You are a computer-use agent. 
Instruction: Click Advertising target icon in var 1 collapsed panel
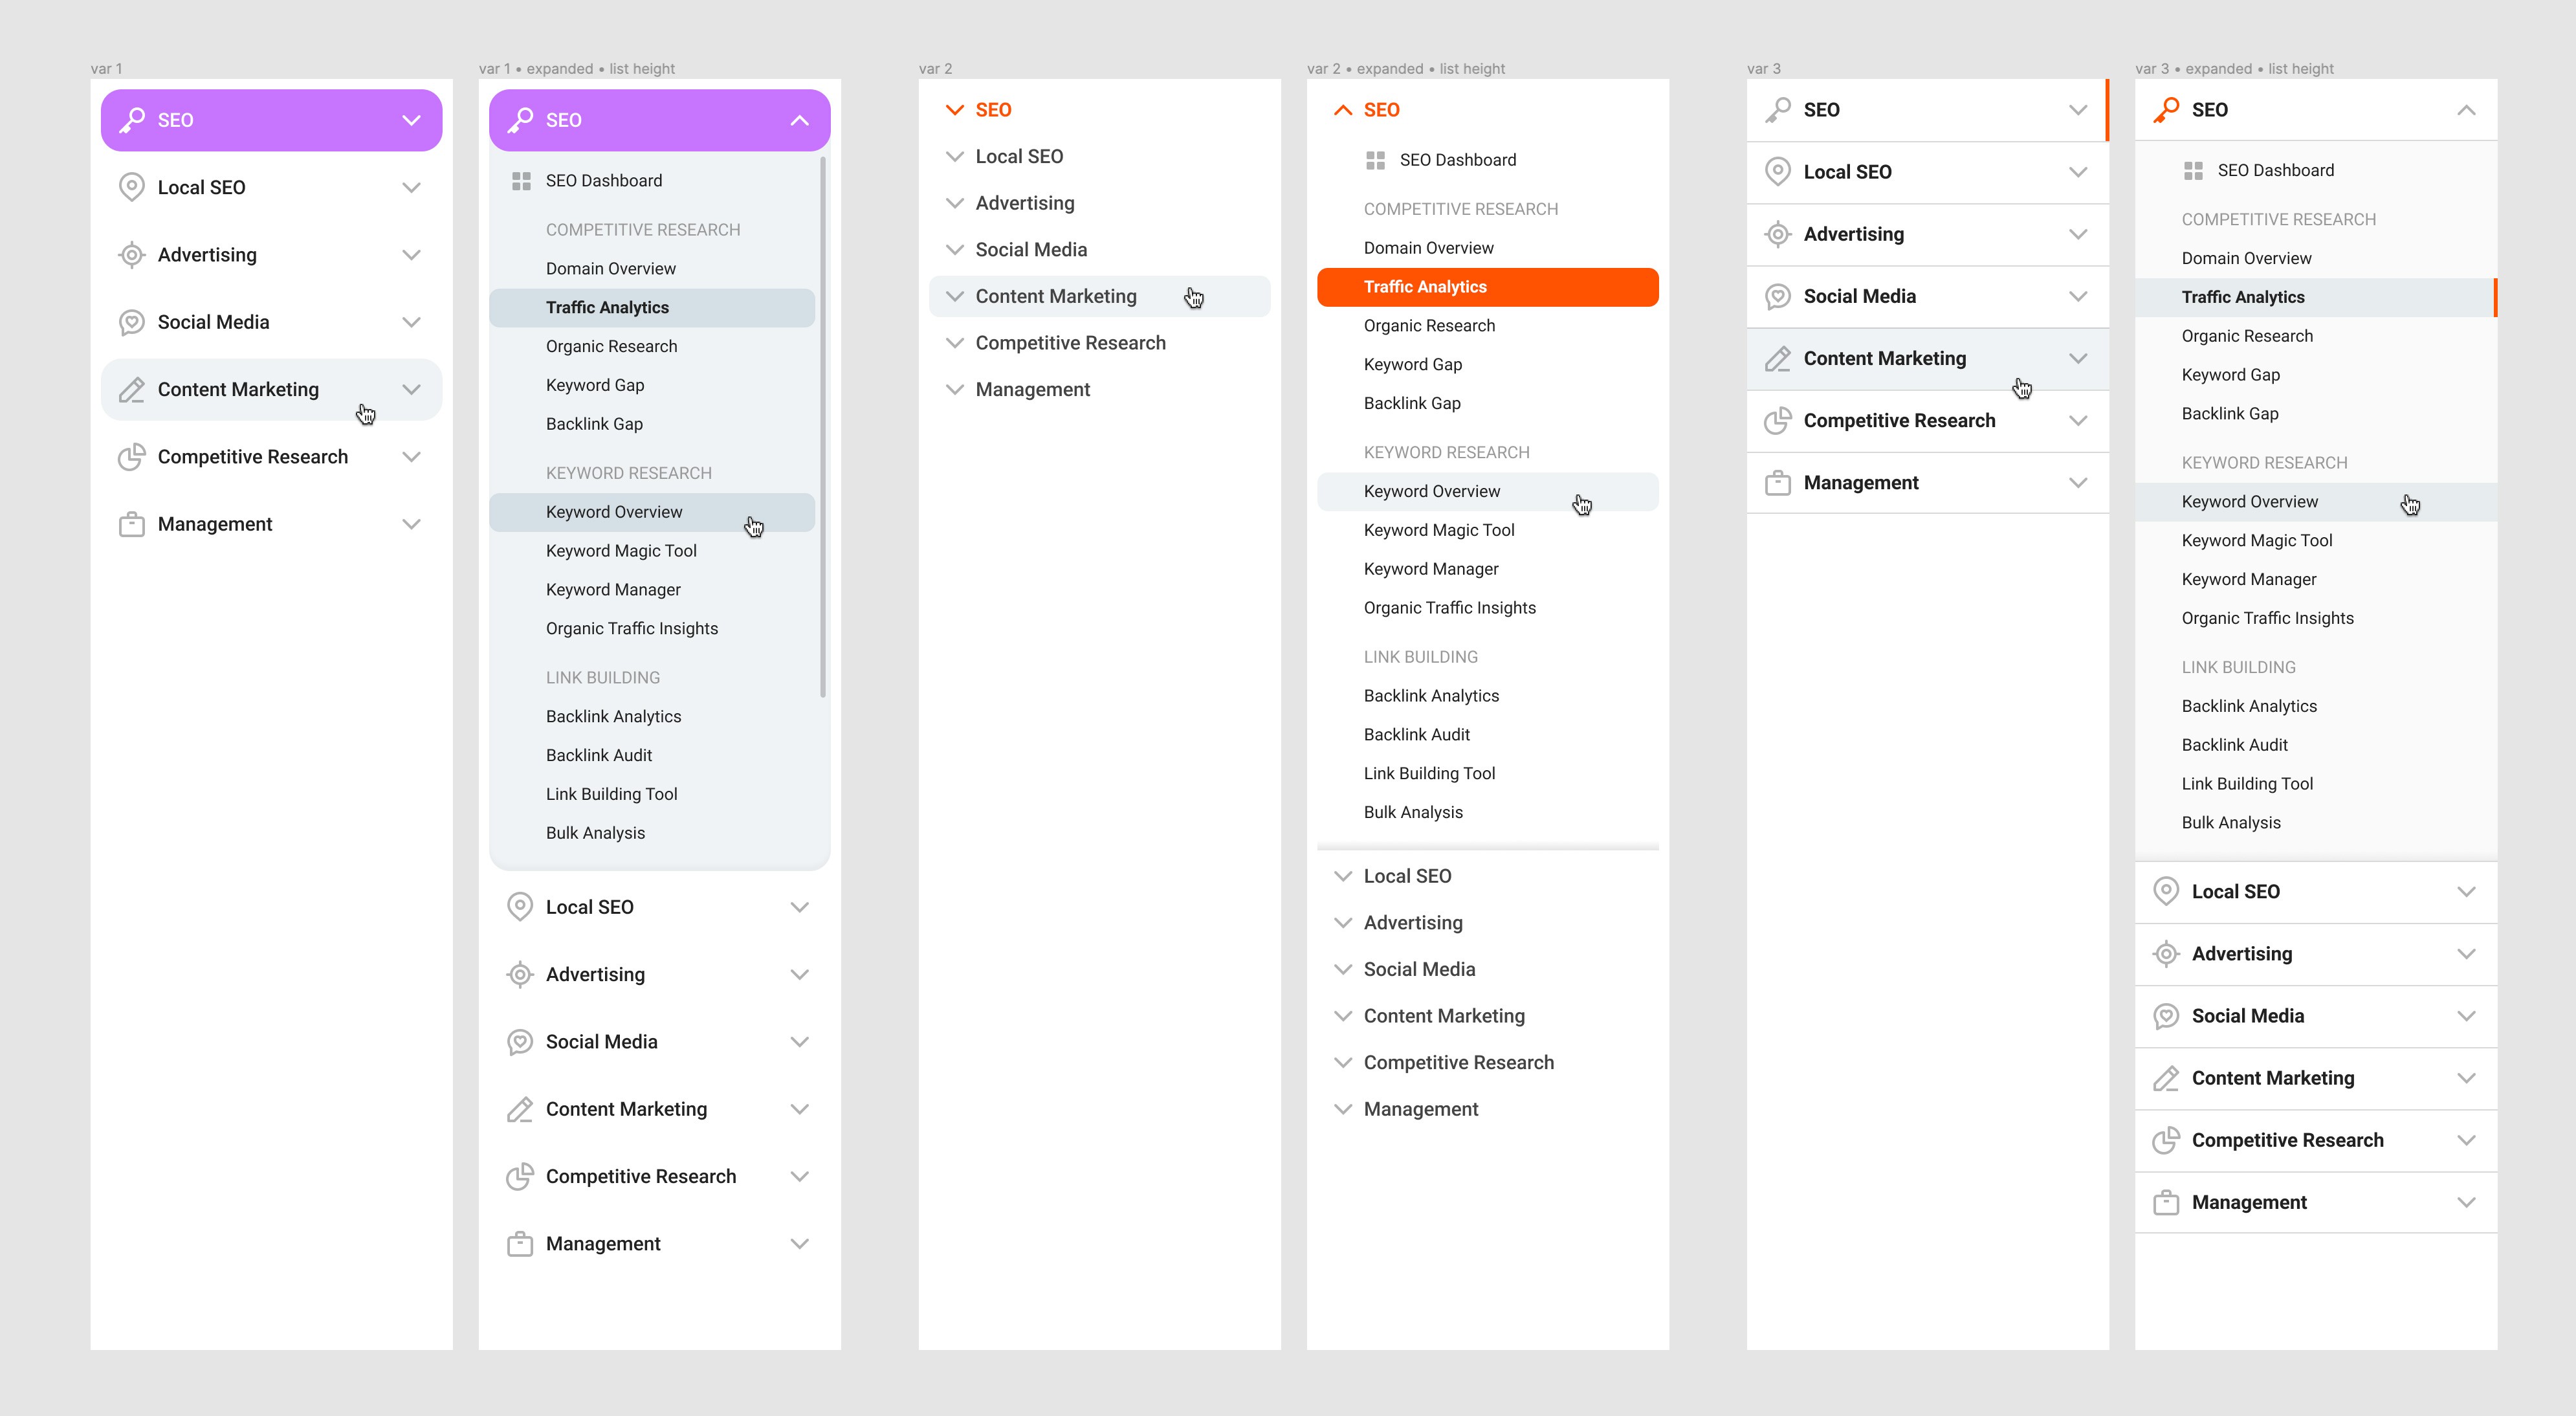[132, 255]
